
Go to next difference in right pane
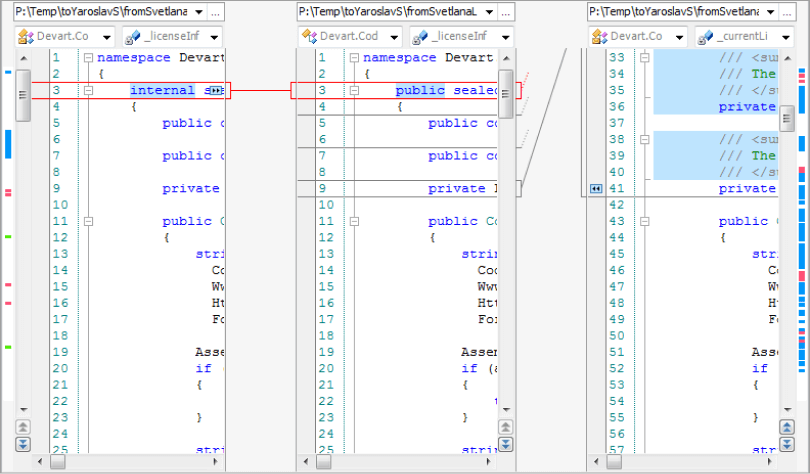787,444
